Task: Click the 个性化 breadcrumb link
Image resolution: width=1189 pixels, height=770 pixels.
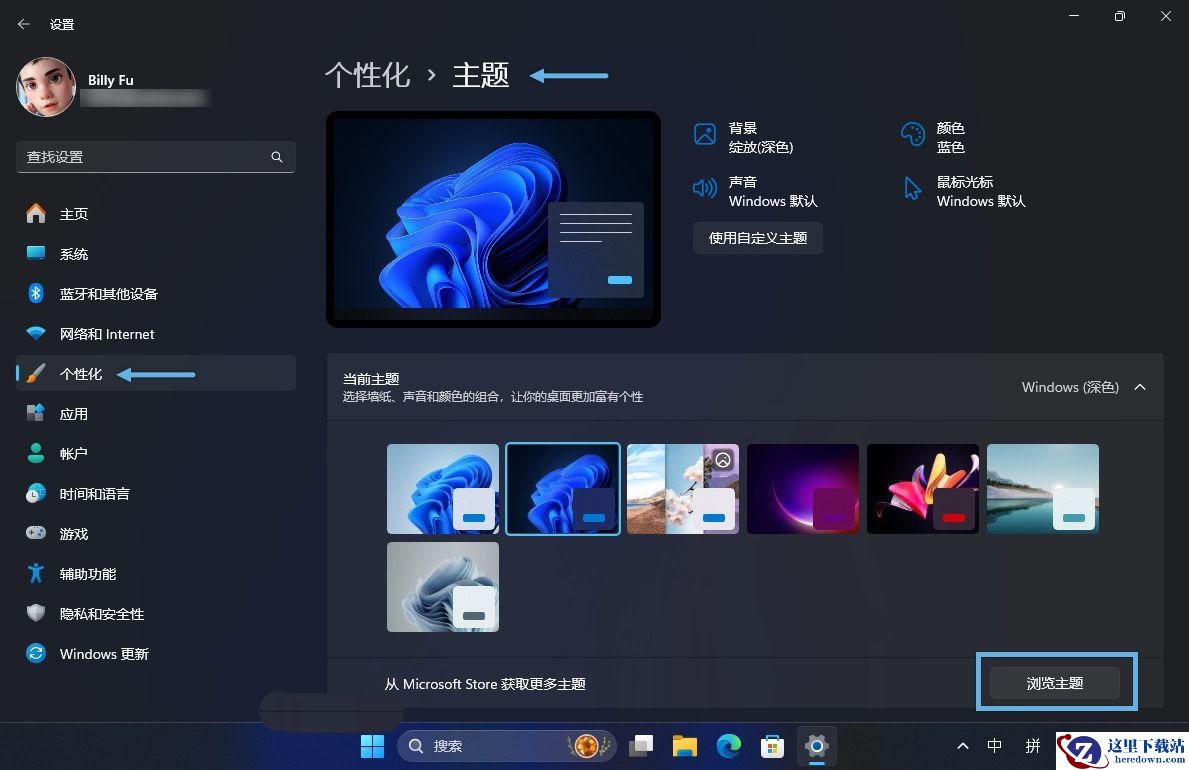Action: 368,75
